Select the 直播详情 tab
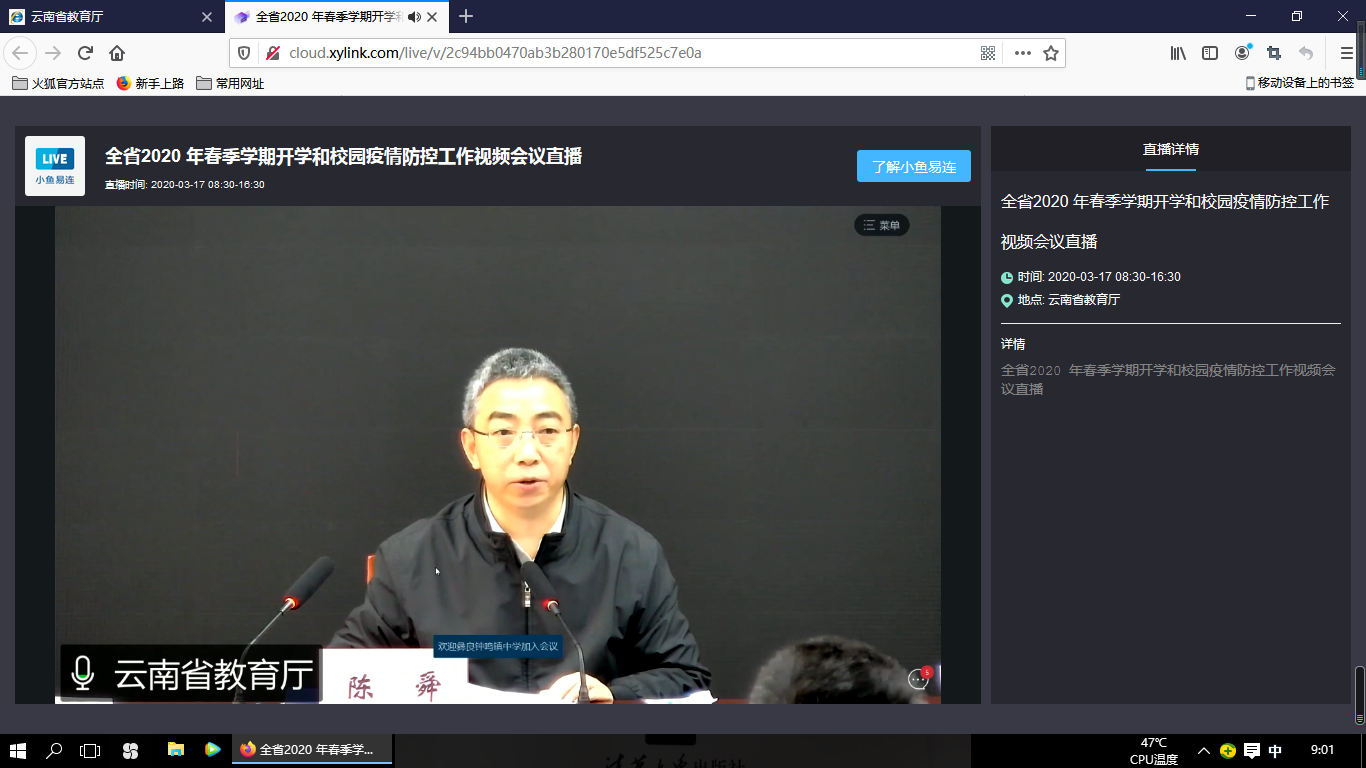1366x768 pixels. point(1170,149)
